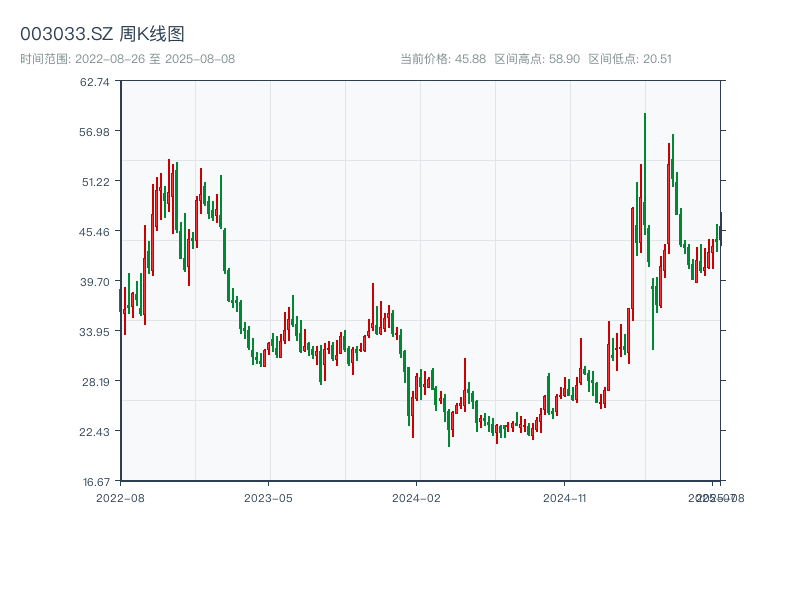800x600 pixels.
Task: Click the x-axis label 2023-05
Action: pyautogui.click(x=268, y=498)
